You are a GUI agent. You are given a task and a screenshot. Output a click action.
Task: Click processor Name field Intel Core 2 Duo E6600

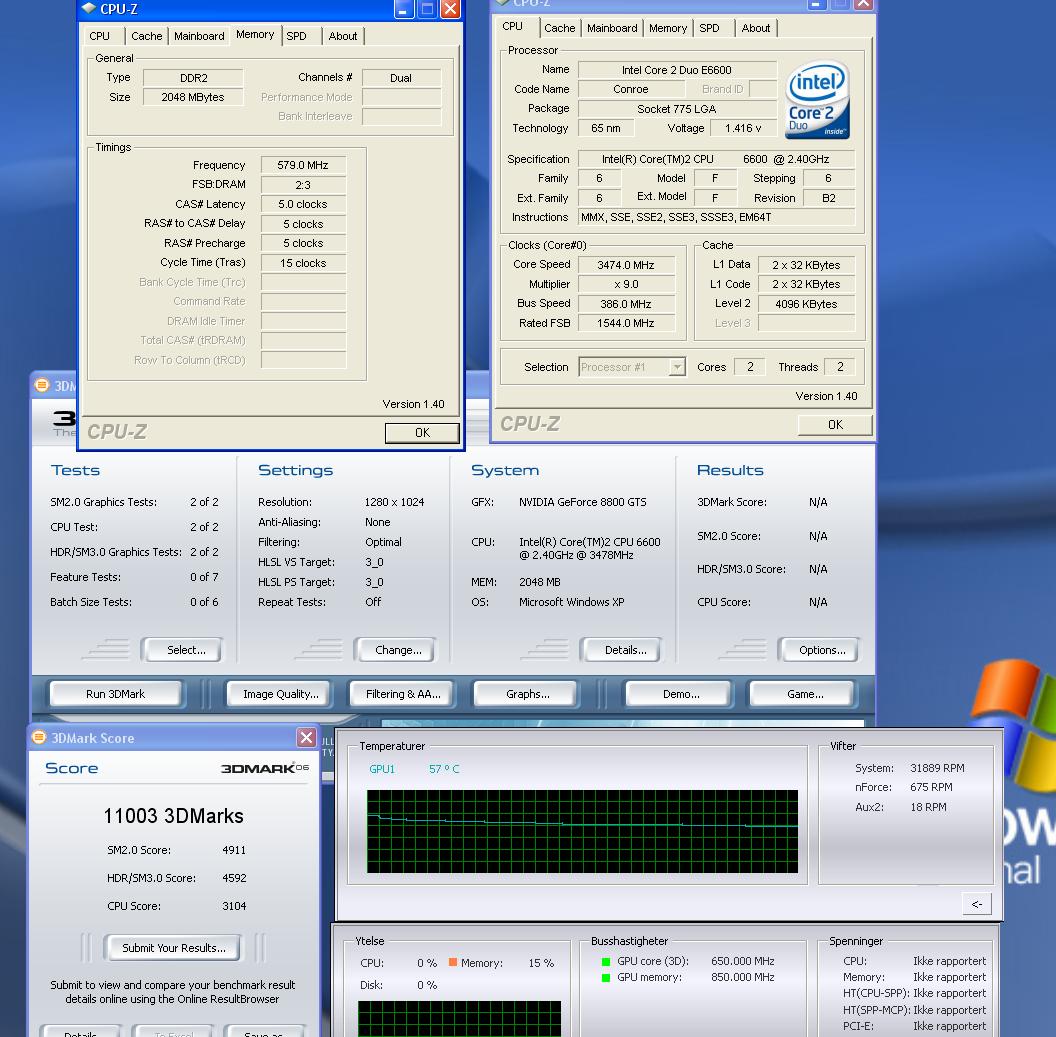pos(677,70)
